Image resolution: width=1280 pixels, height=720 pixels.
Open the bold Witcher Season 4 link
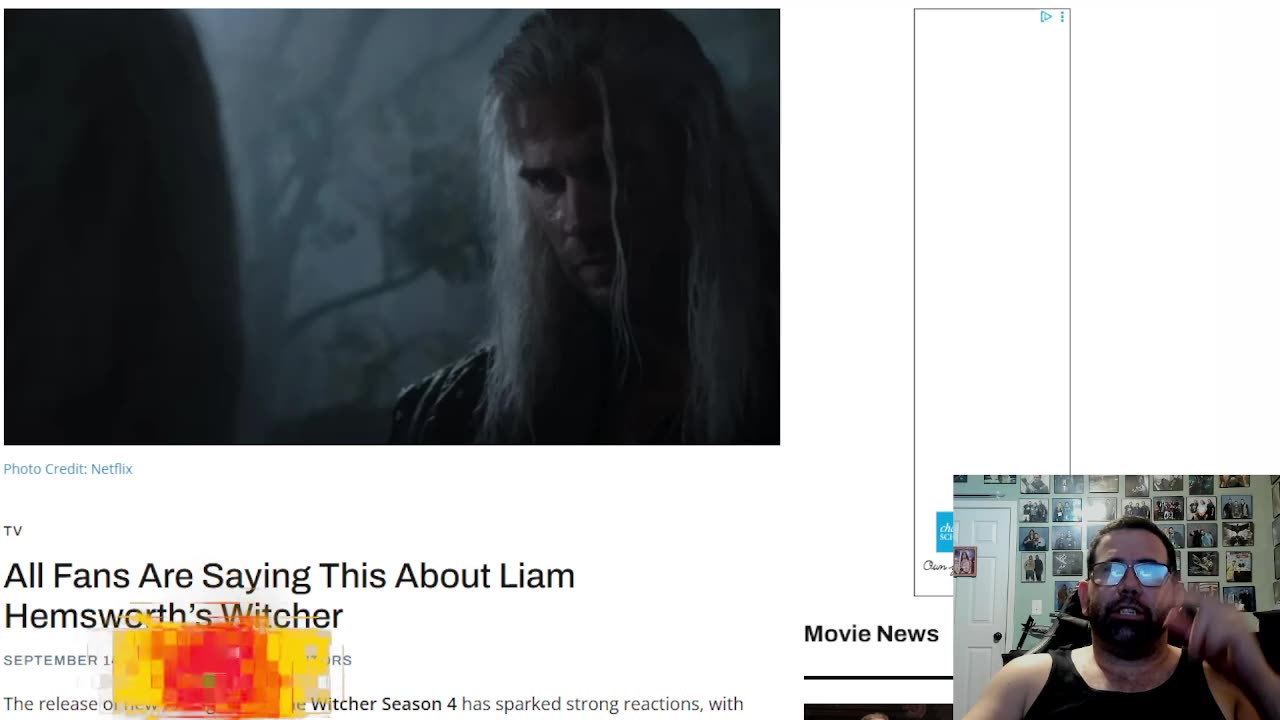click(x=384, y=704)
